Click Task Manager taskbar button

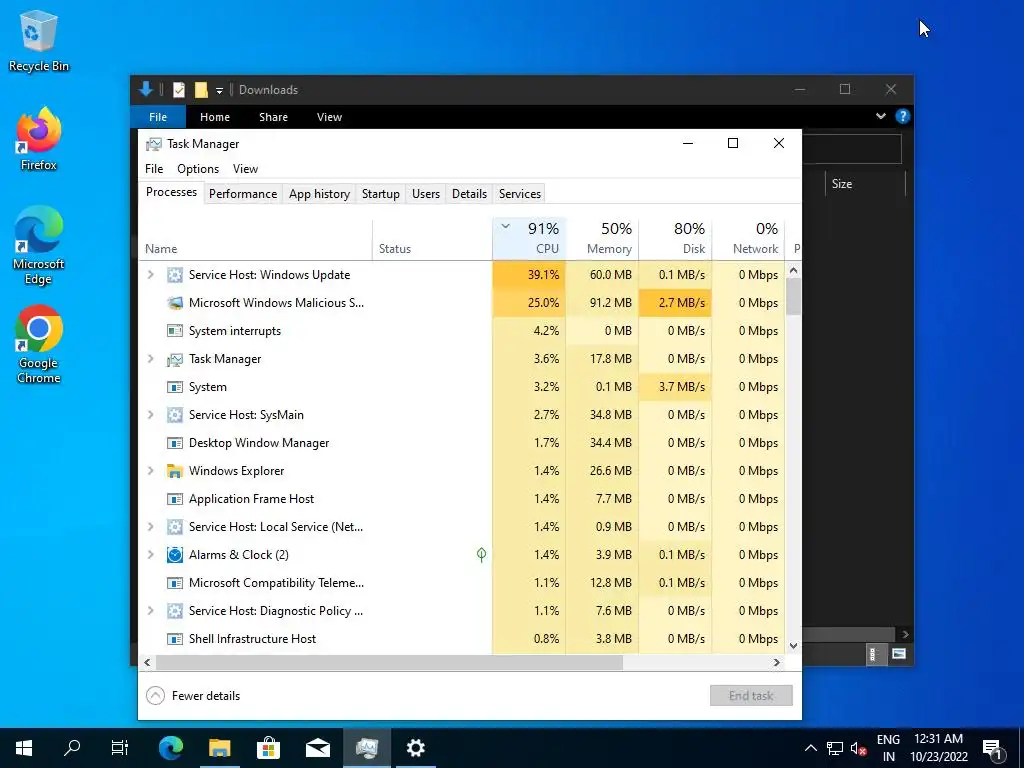[x=367, y=748]
